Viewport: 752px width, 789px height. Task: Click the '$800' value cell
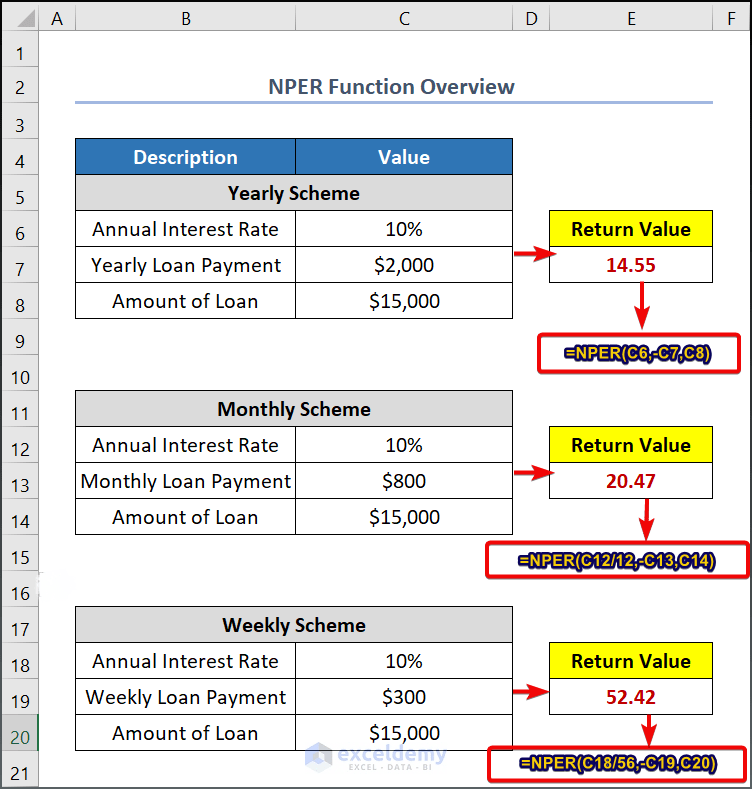(404, 481)
